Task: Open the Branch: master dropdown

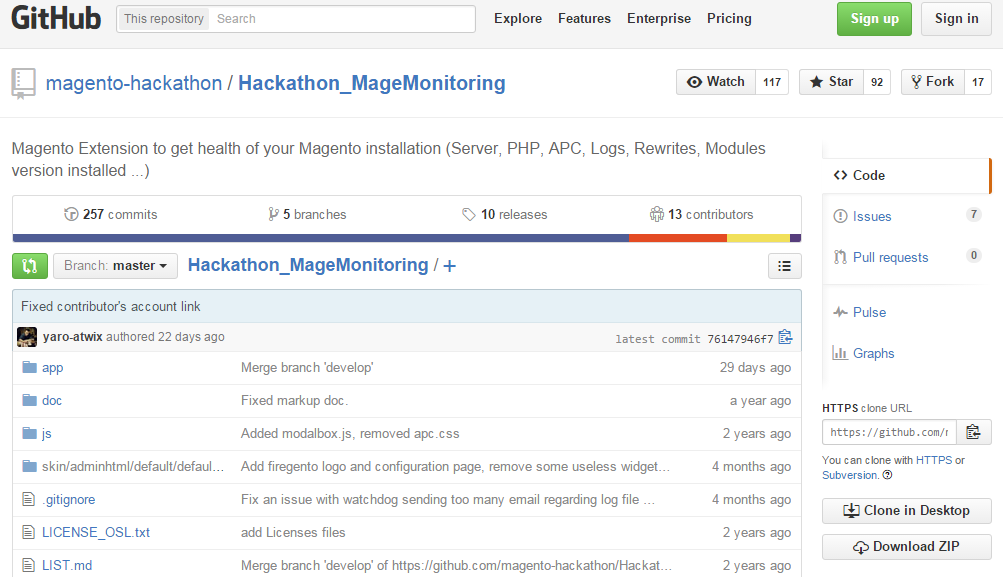Action: [x=116, y=266]
